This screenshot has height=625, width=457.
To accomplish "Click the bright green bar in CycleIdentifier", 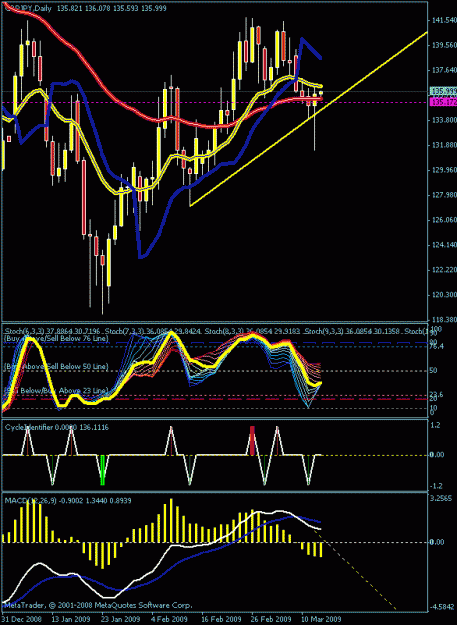I will coord(102,470).
